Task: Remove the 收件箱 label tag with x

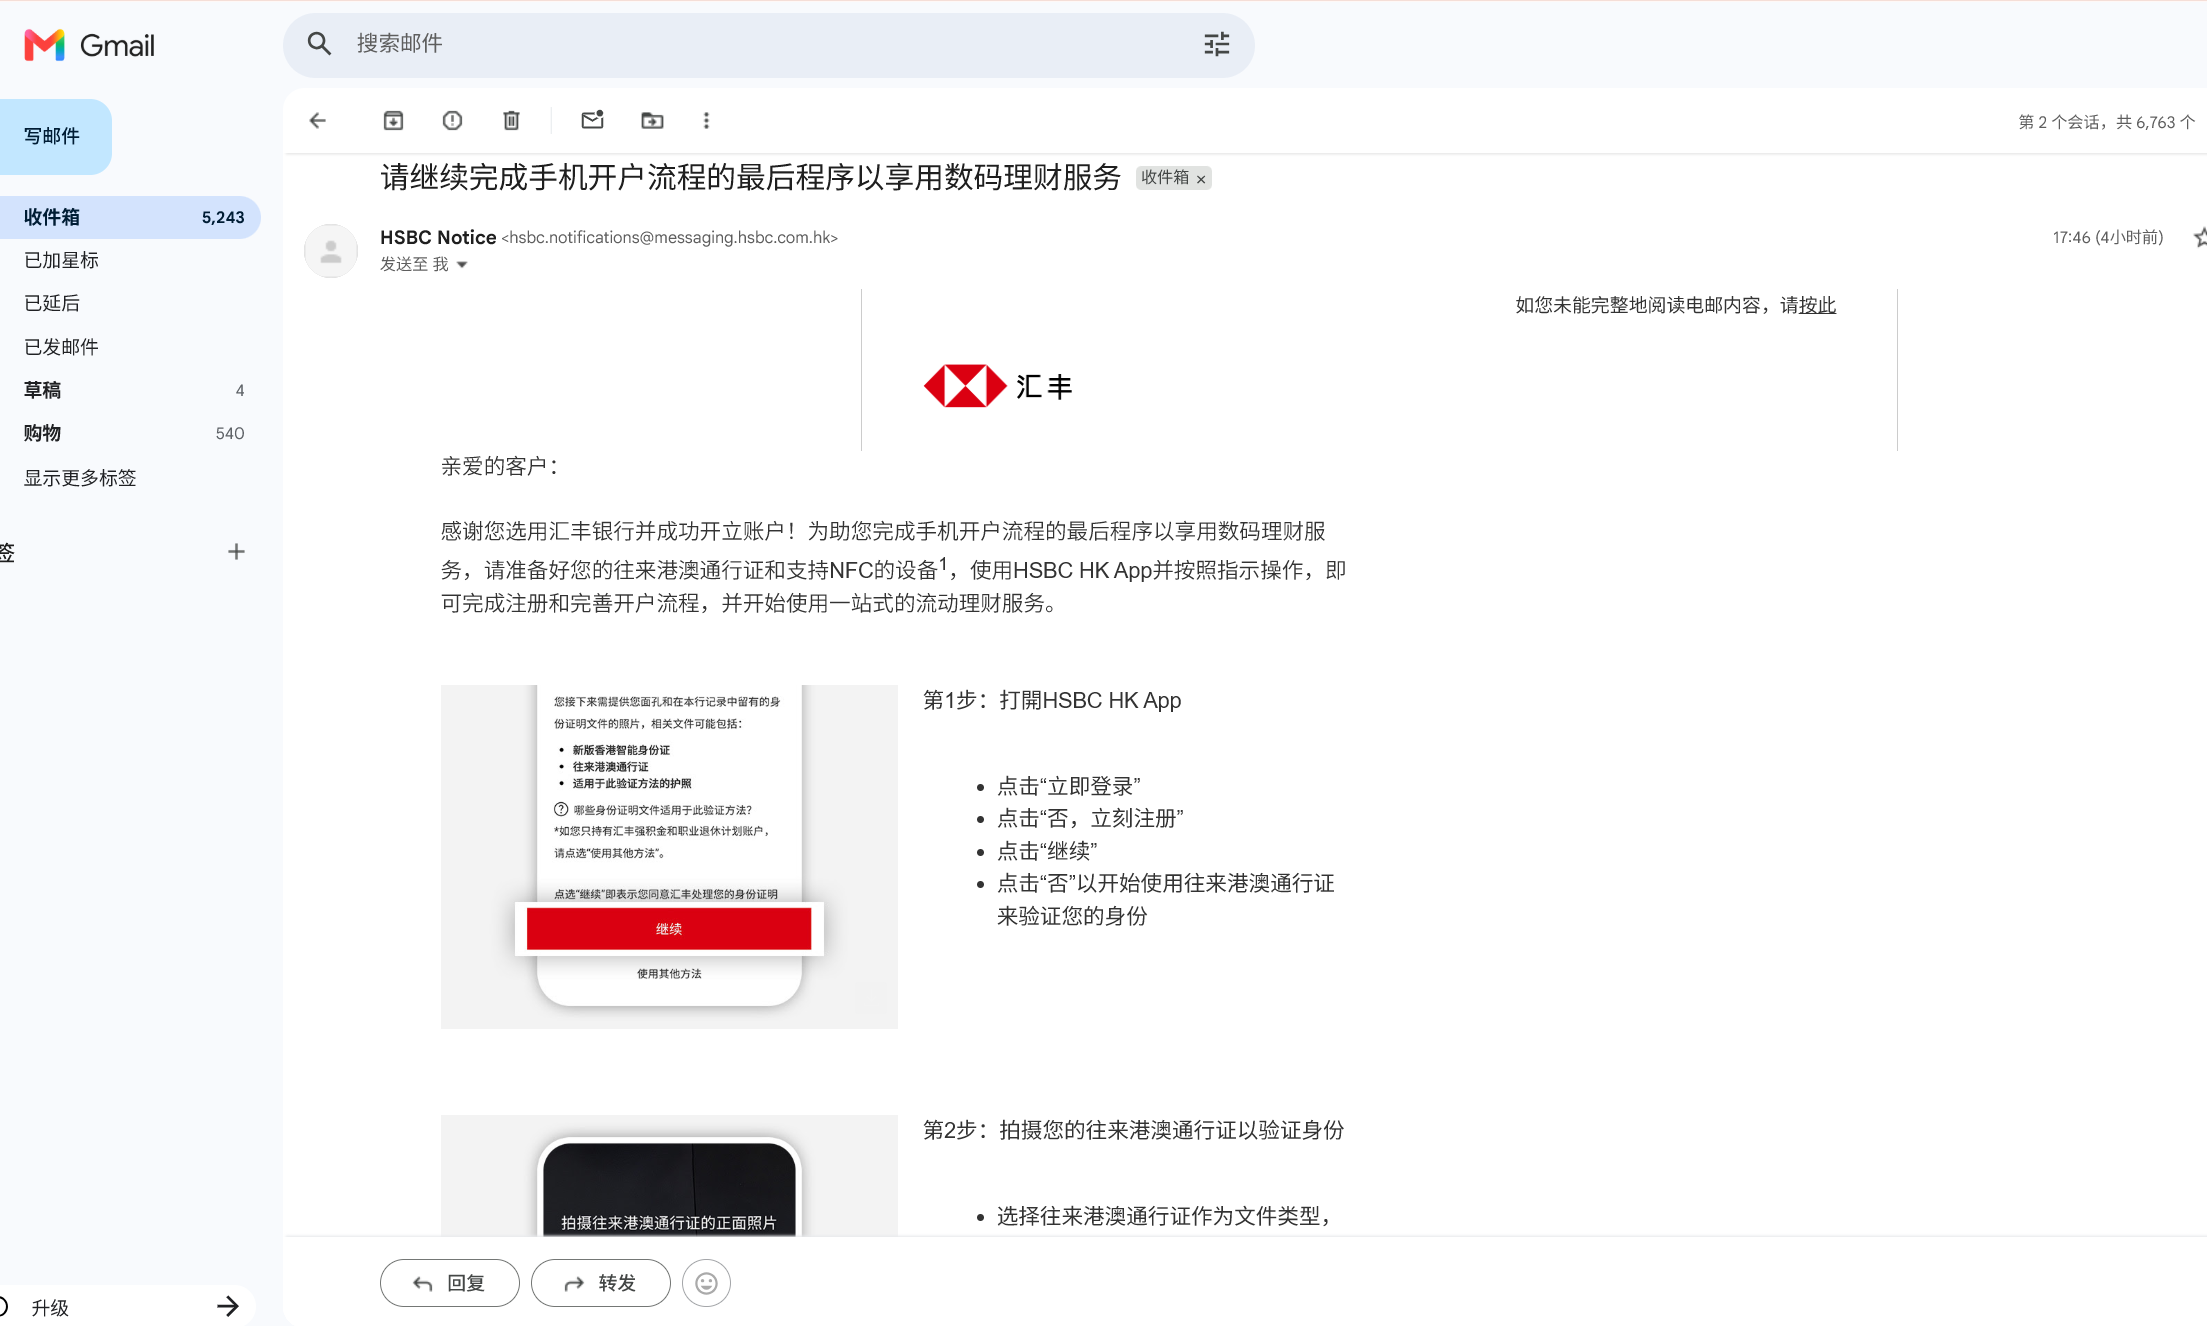Action: coord(1201,179)
